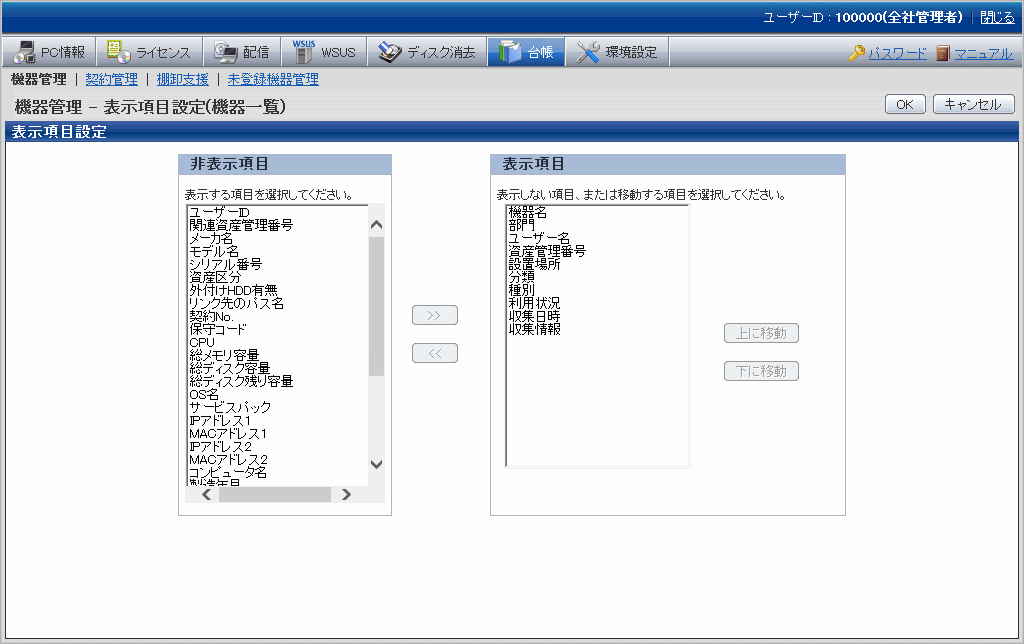
Task: Select 資産区分 in hidden items list
Action: (278, 277)
